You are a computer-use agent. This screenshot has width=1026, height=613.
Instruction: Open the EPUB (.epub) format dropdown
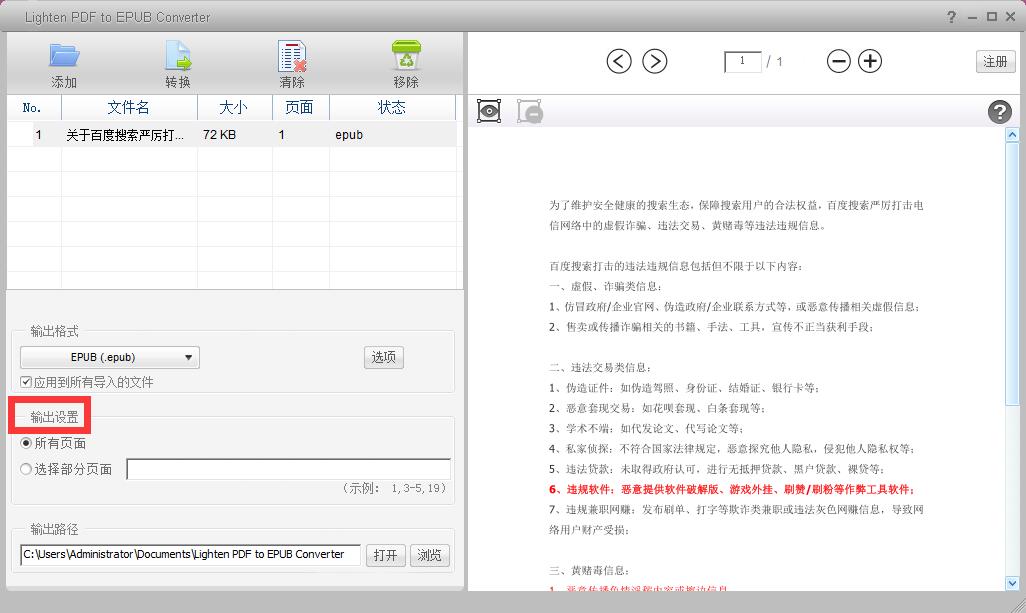[x=110, y=357]
